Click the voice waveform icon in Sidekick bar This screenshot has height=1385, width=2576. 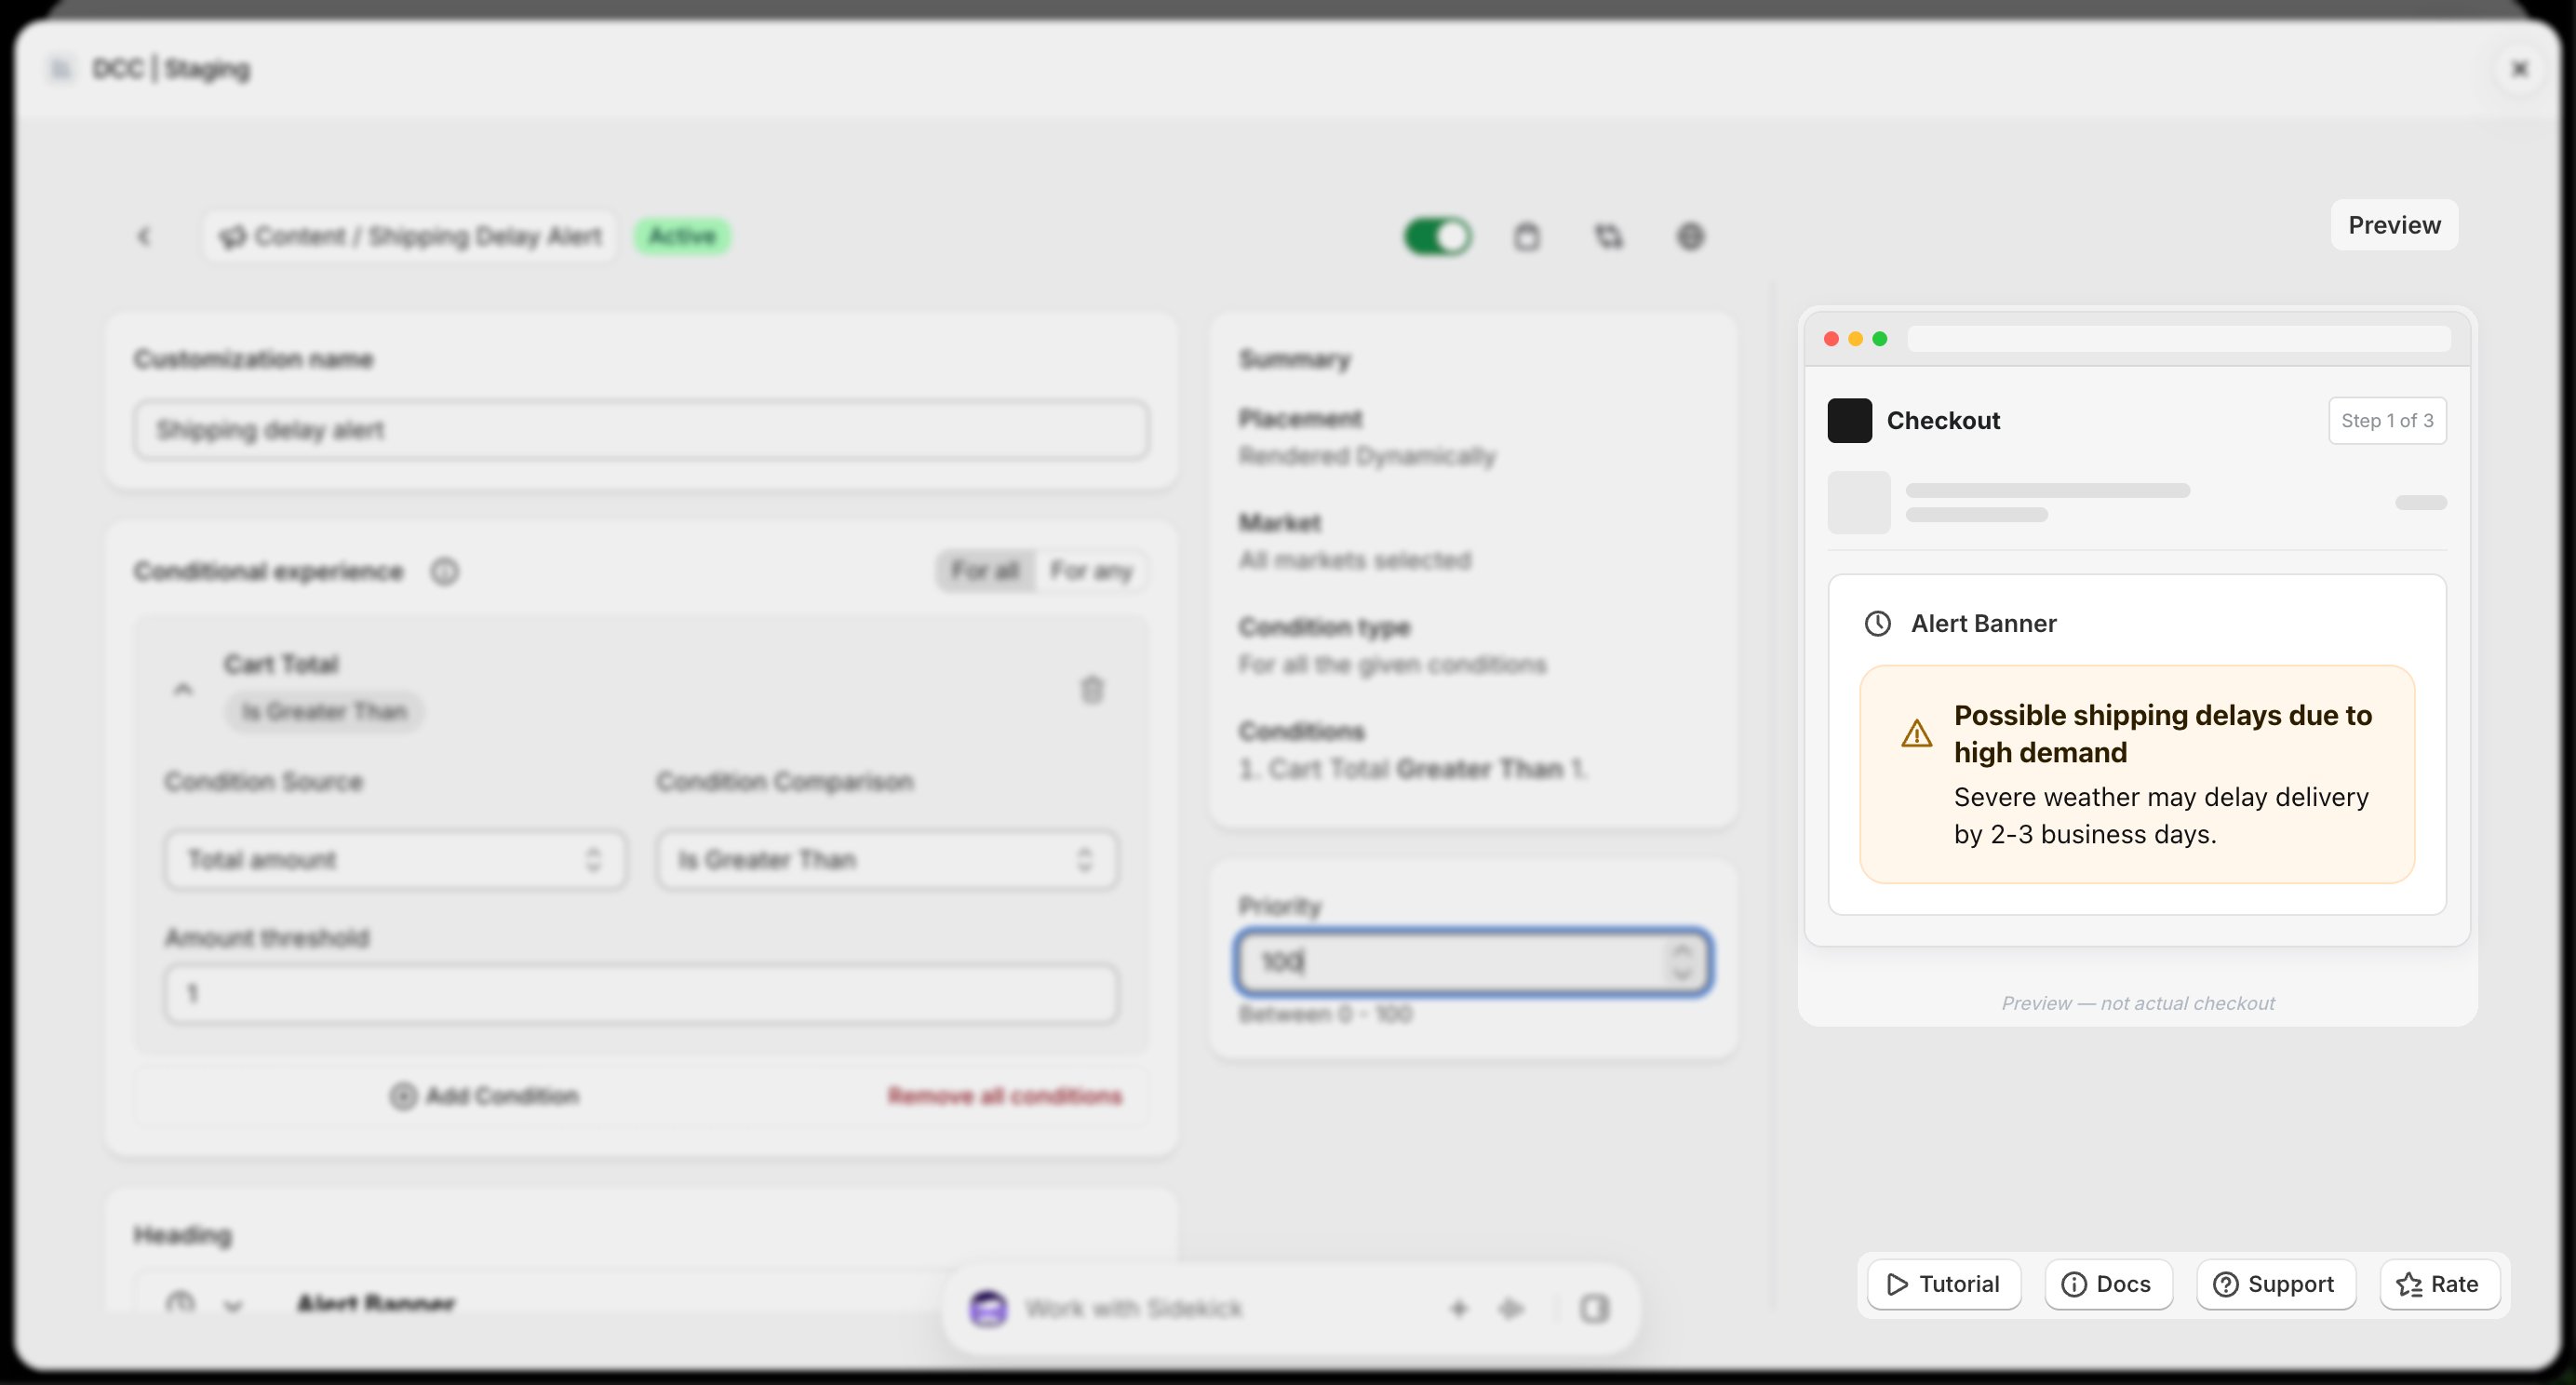(x=1510, y=1308)
